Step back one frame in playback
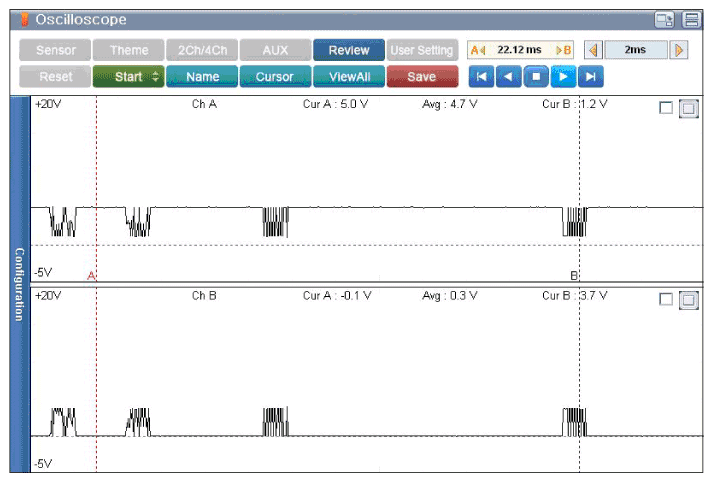Viewport: 713px width, 482px height. pos(508,76)
